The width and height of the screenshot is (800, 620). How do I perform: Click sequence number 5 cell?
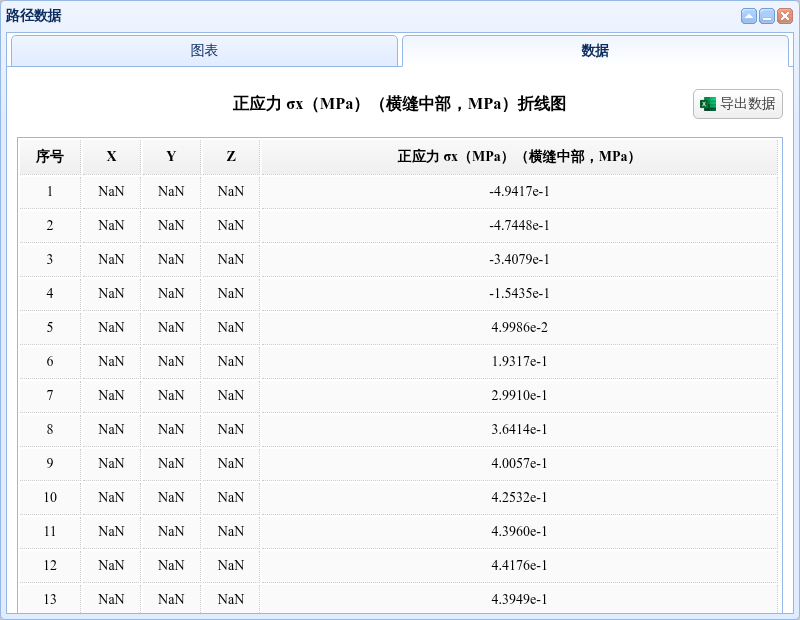point(49,327)
